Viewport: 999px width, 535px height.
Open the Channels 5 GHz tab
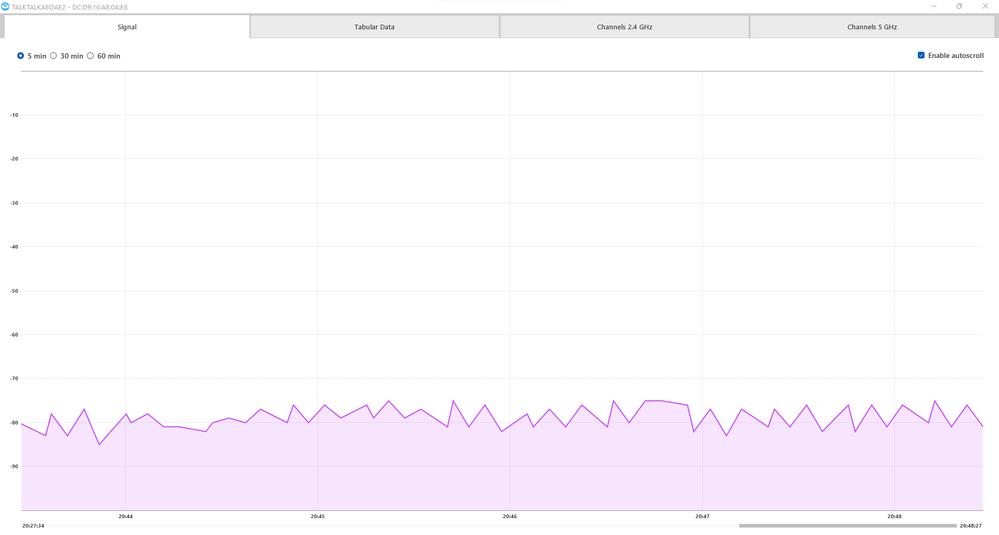click(x=872, y=27)
